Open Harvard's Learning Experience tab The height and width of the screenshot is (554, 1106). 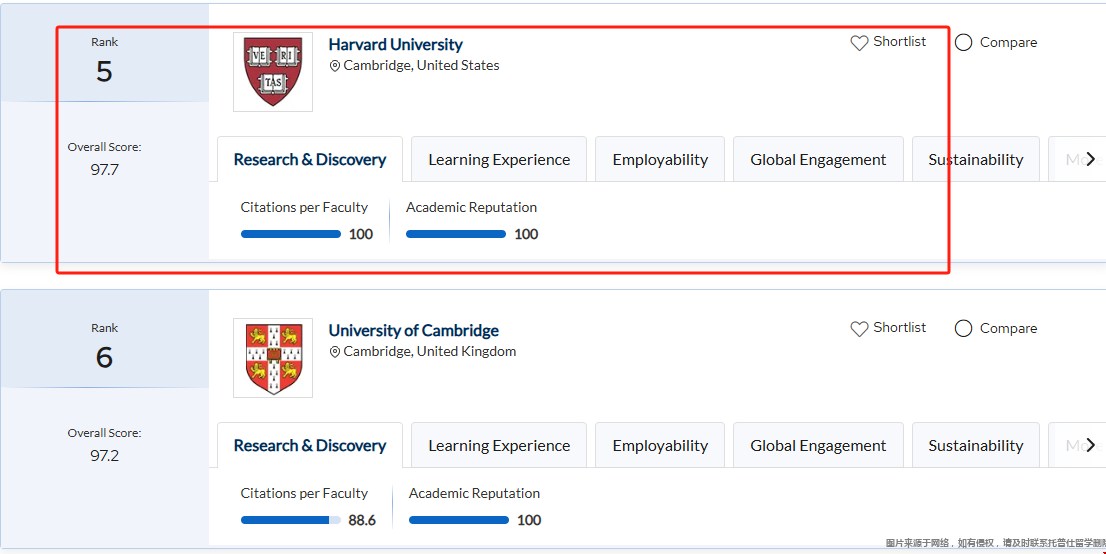[x=499, y=160]
